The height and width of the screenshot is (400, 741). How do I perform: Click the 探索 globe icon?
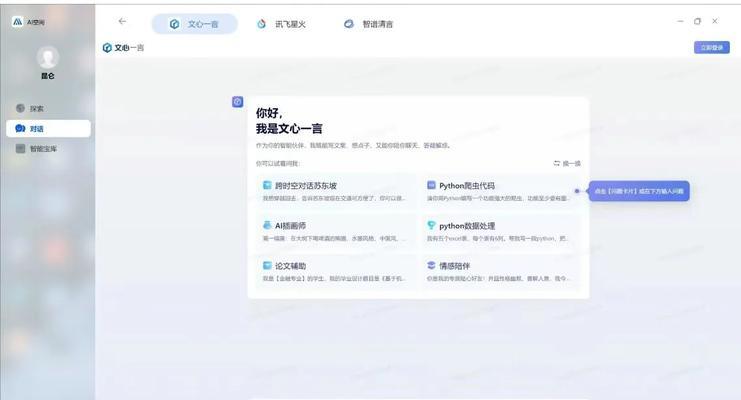(x=20, y=108)
